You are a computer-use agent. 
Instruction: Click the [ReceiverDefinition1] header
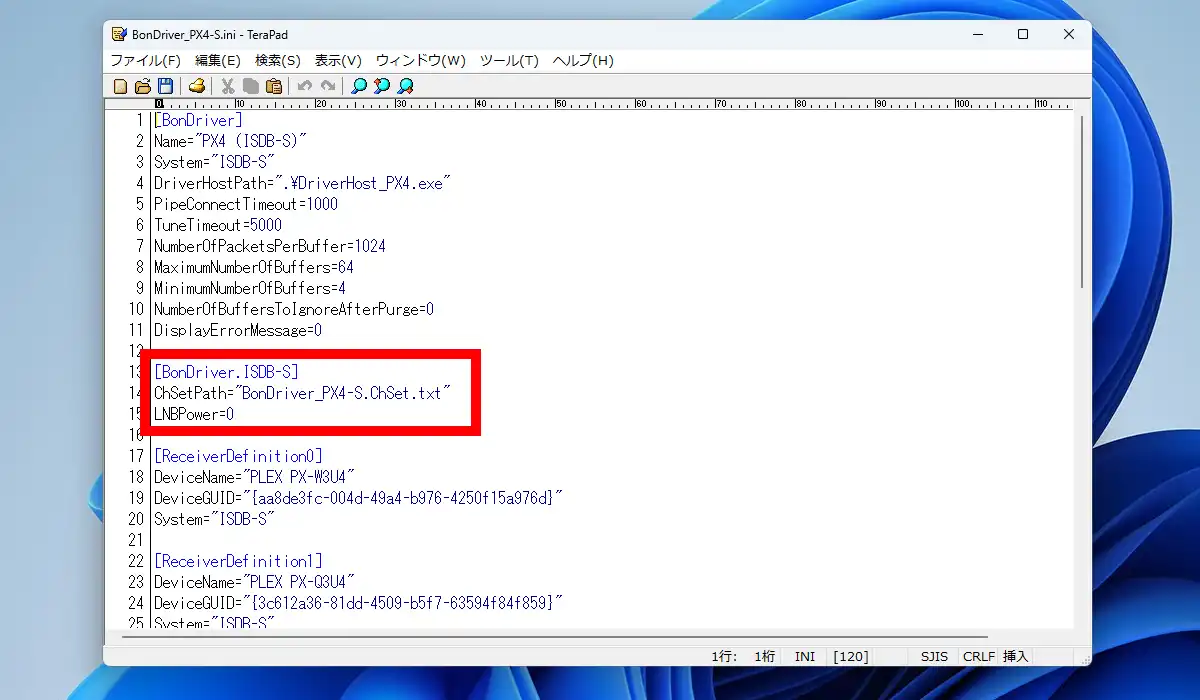tap(238, 561)
